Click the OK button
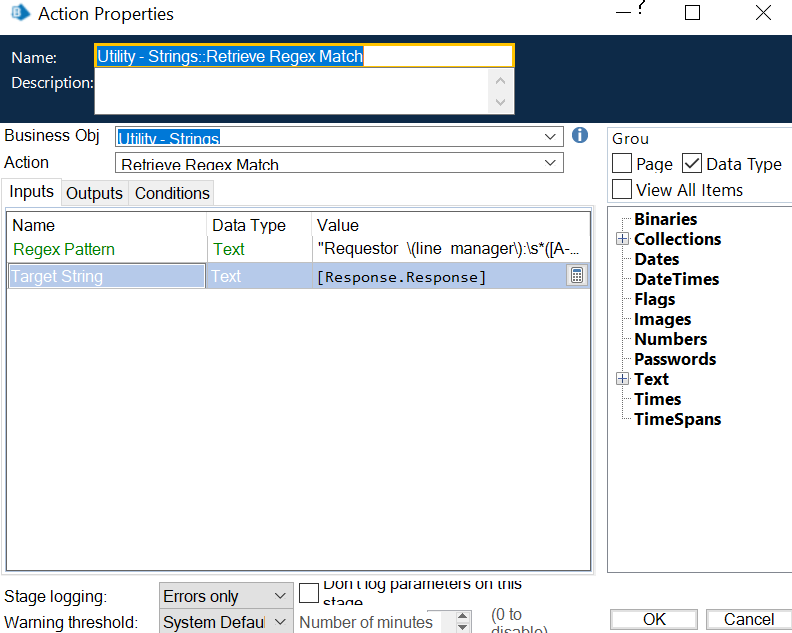The image size is (792, 633). click(x=654, y=619)
